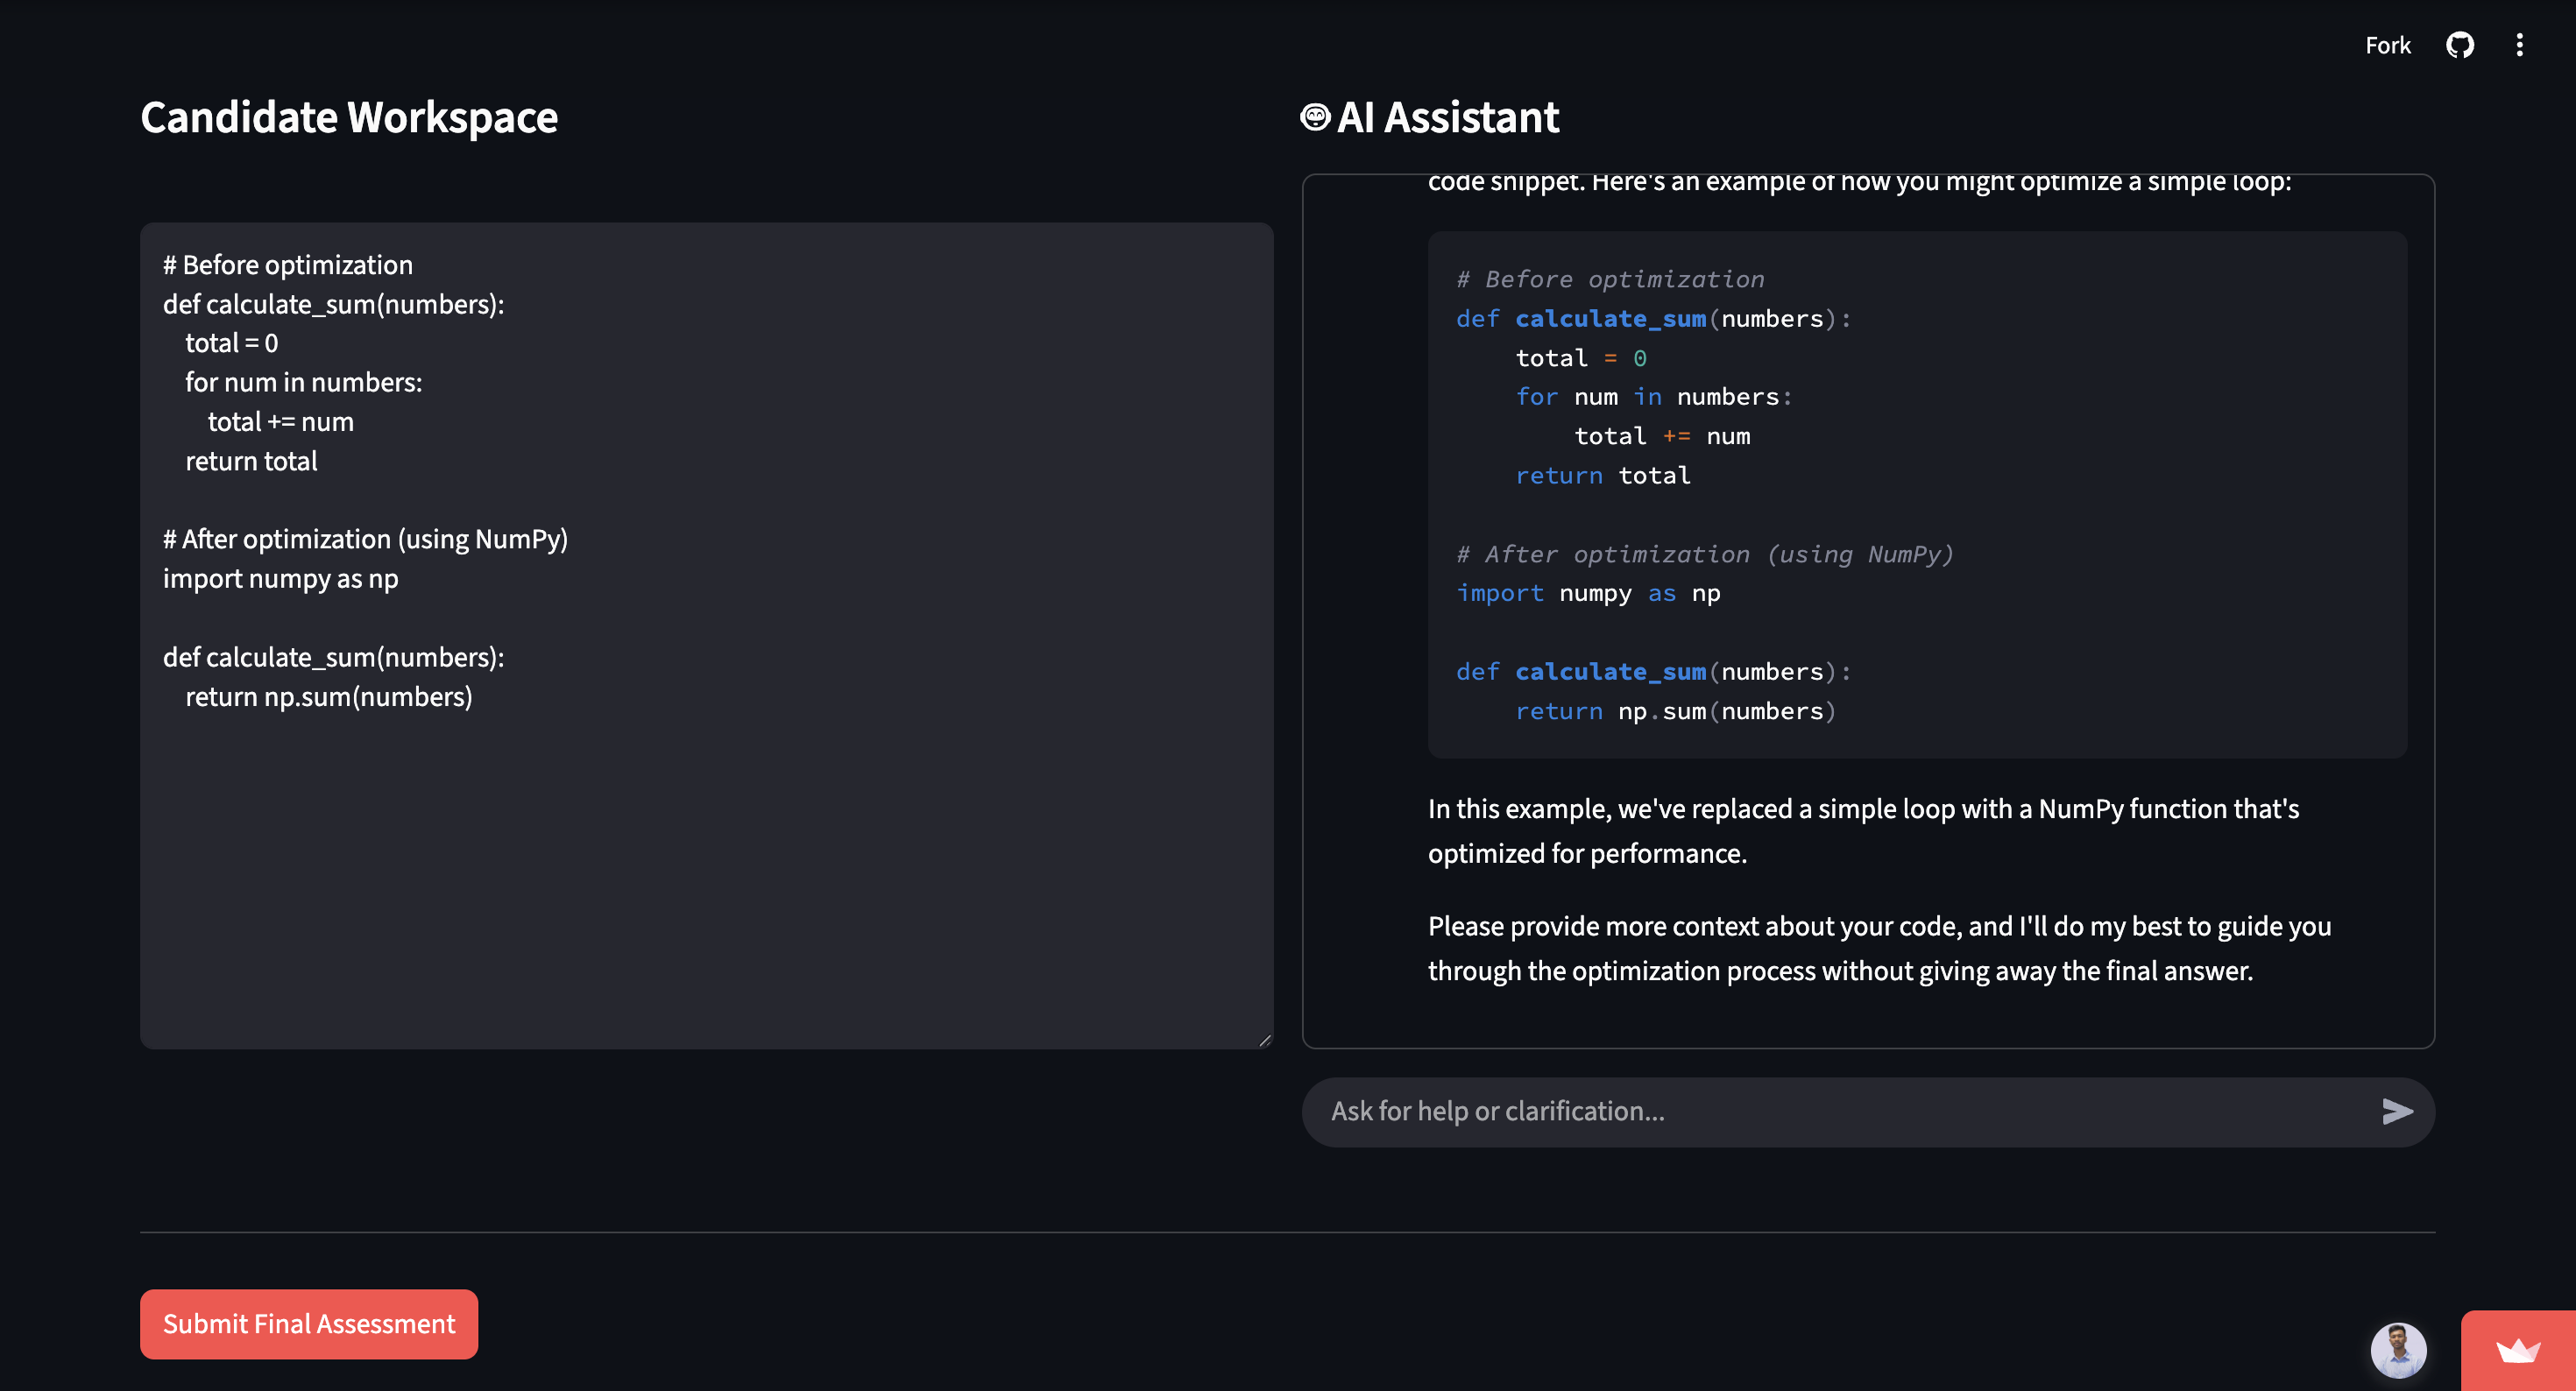Screen dimensions: 2576x1391
Task: Click the Candidate Workspace heading
Action: coord(349,117)
